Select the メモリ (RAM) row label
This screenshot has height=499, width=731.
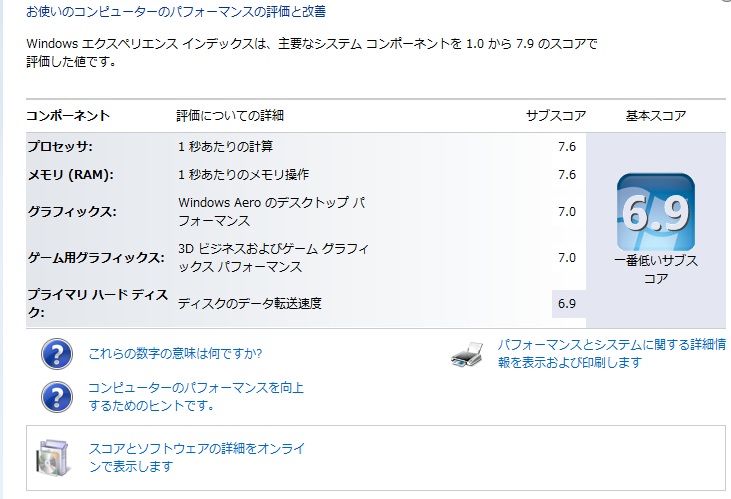(71, 174)
